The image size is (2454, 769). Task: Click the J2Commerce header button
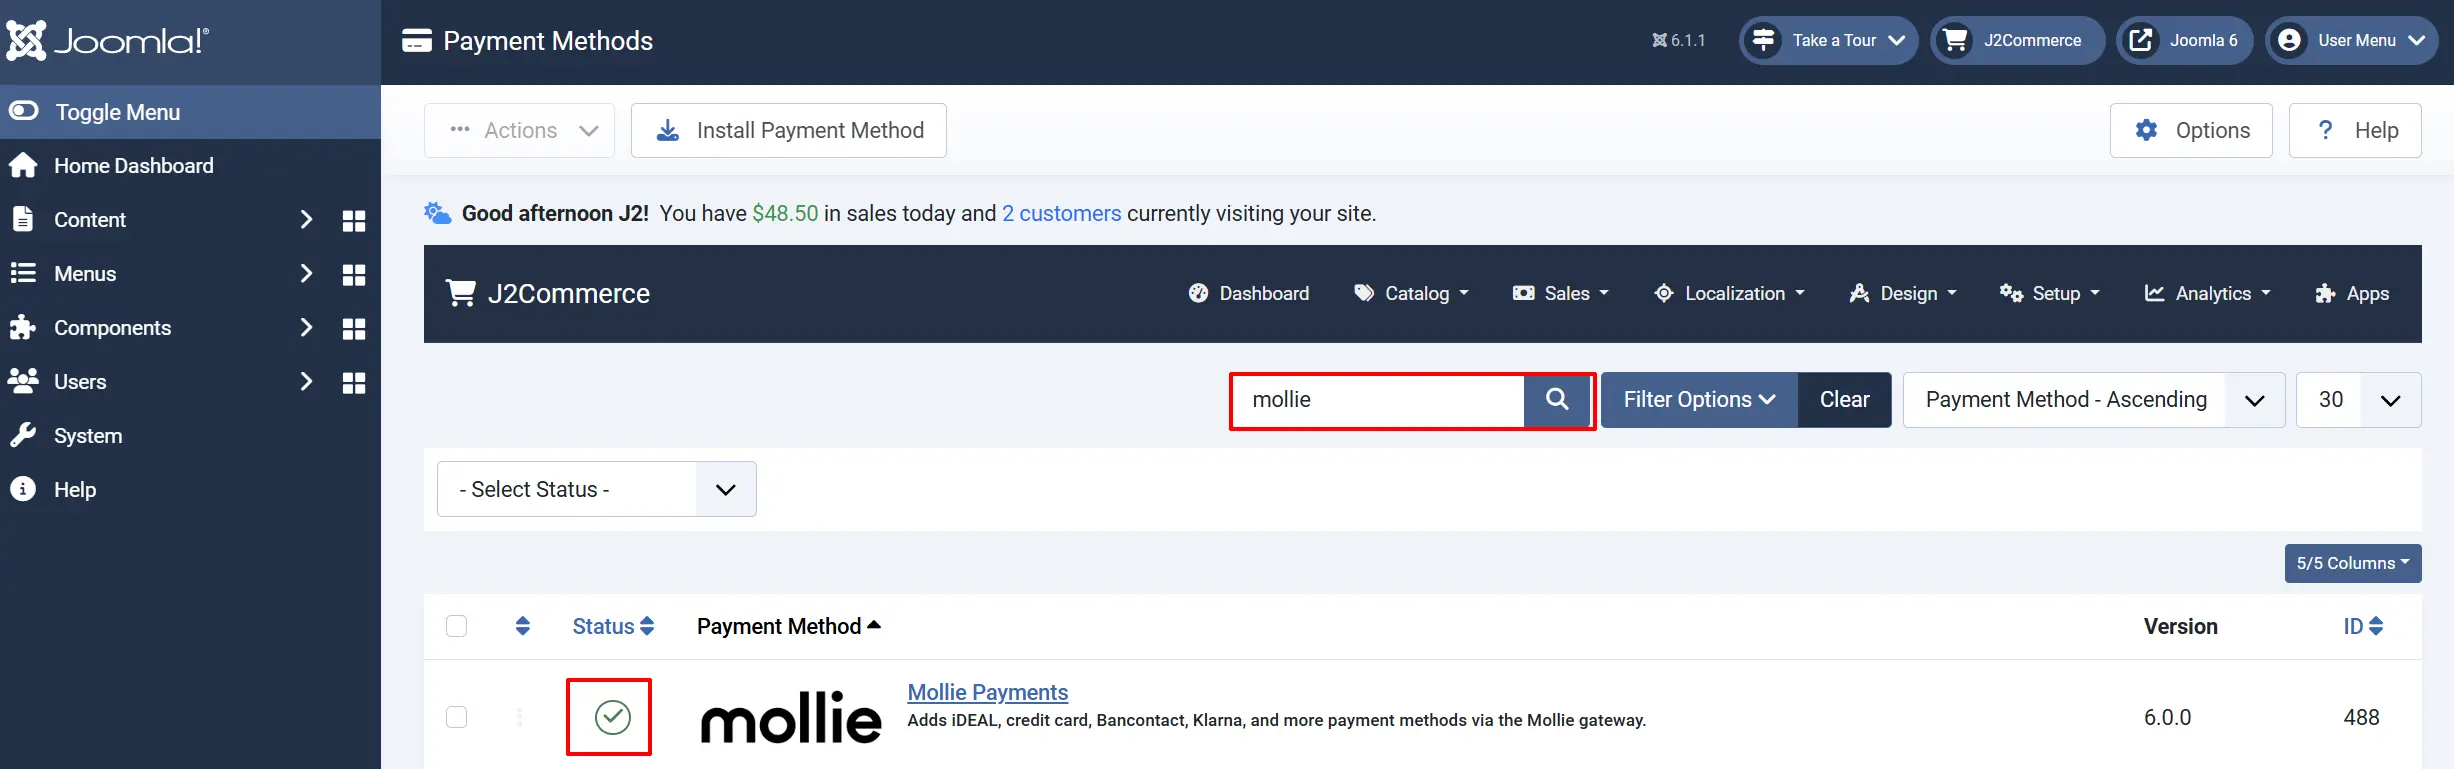pyautogui.click(x=2017, y=41)
